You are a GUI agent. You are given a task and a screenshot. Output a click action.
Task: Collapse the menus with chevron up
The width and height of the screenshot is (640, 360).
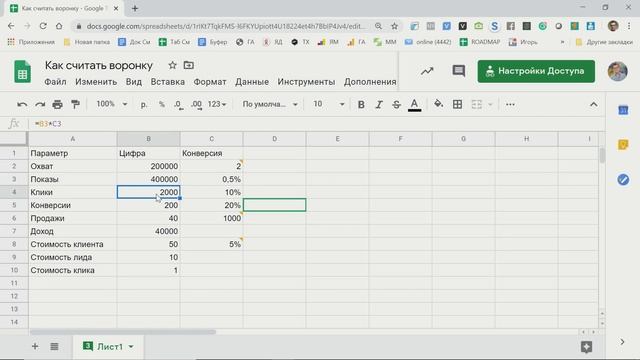tap(593, 104)
